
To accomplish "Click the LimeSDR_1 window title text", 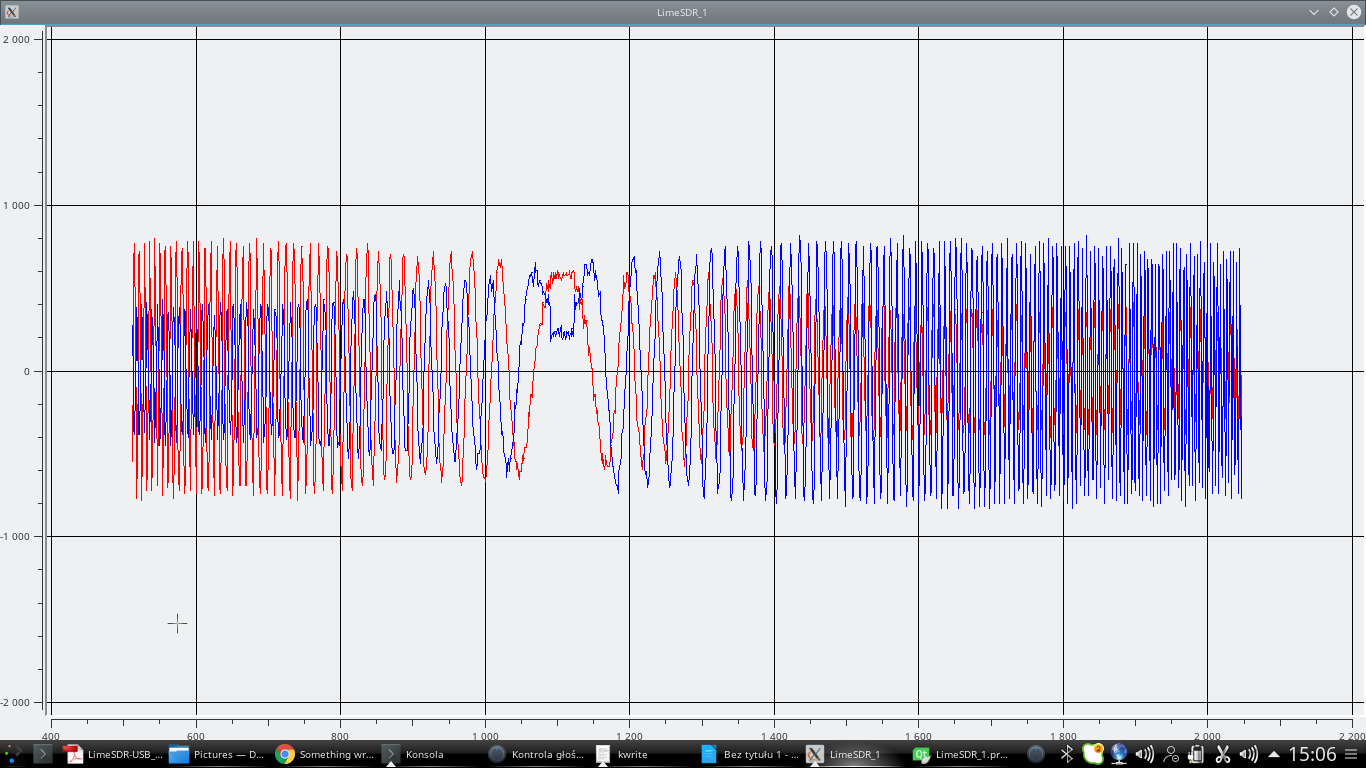I will click(682, 12).
